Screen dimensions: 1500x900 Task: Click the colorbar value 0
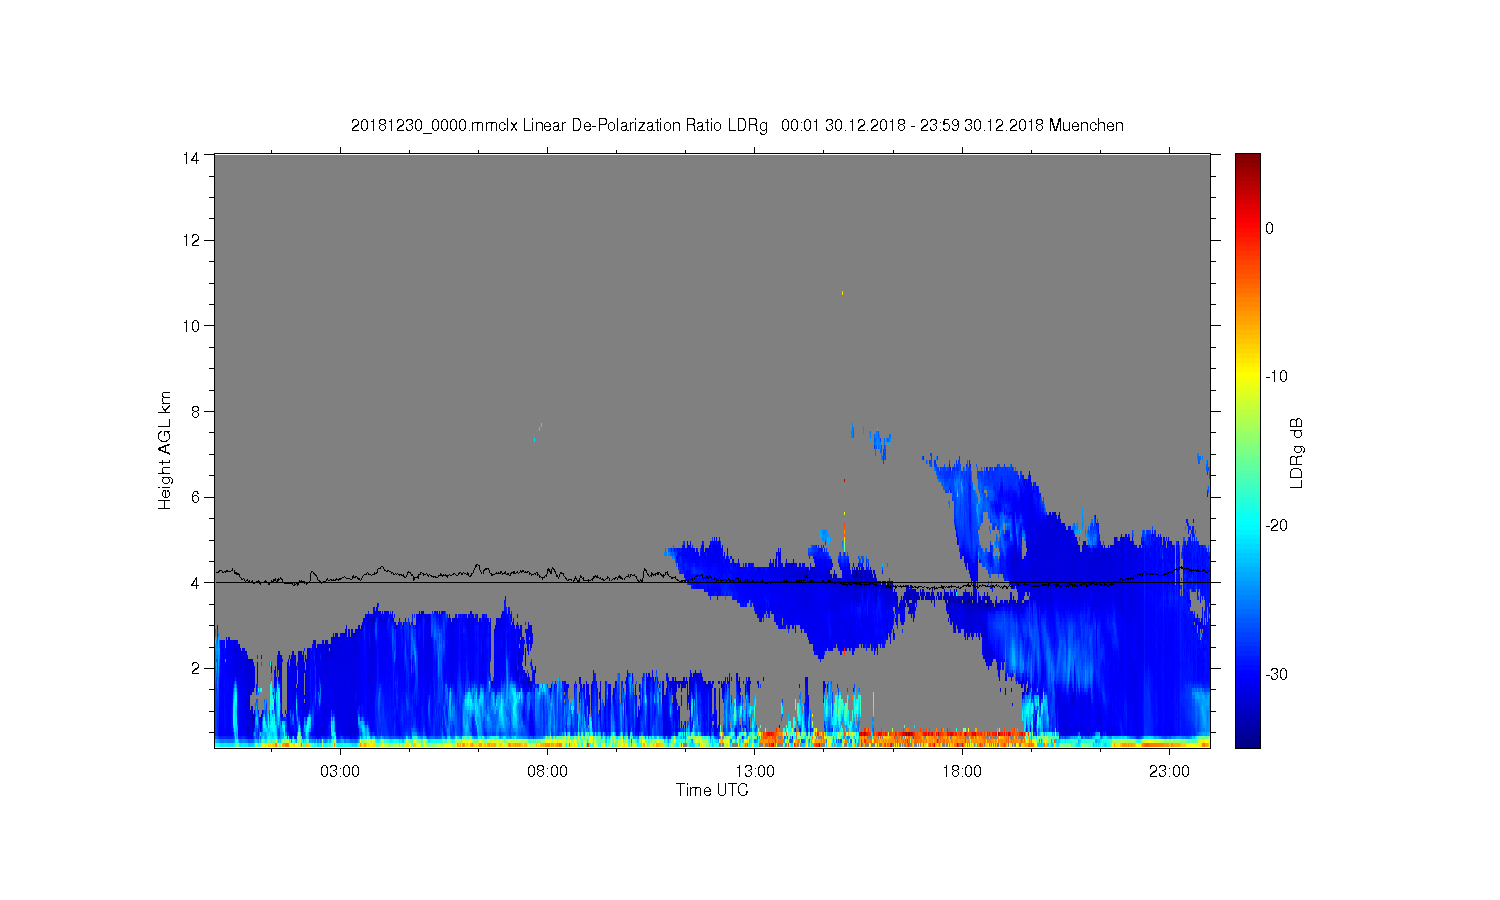[x=1269, y=228]
